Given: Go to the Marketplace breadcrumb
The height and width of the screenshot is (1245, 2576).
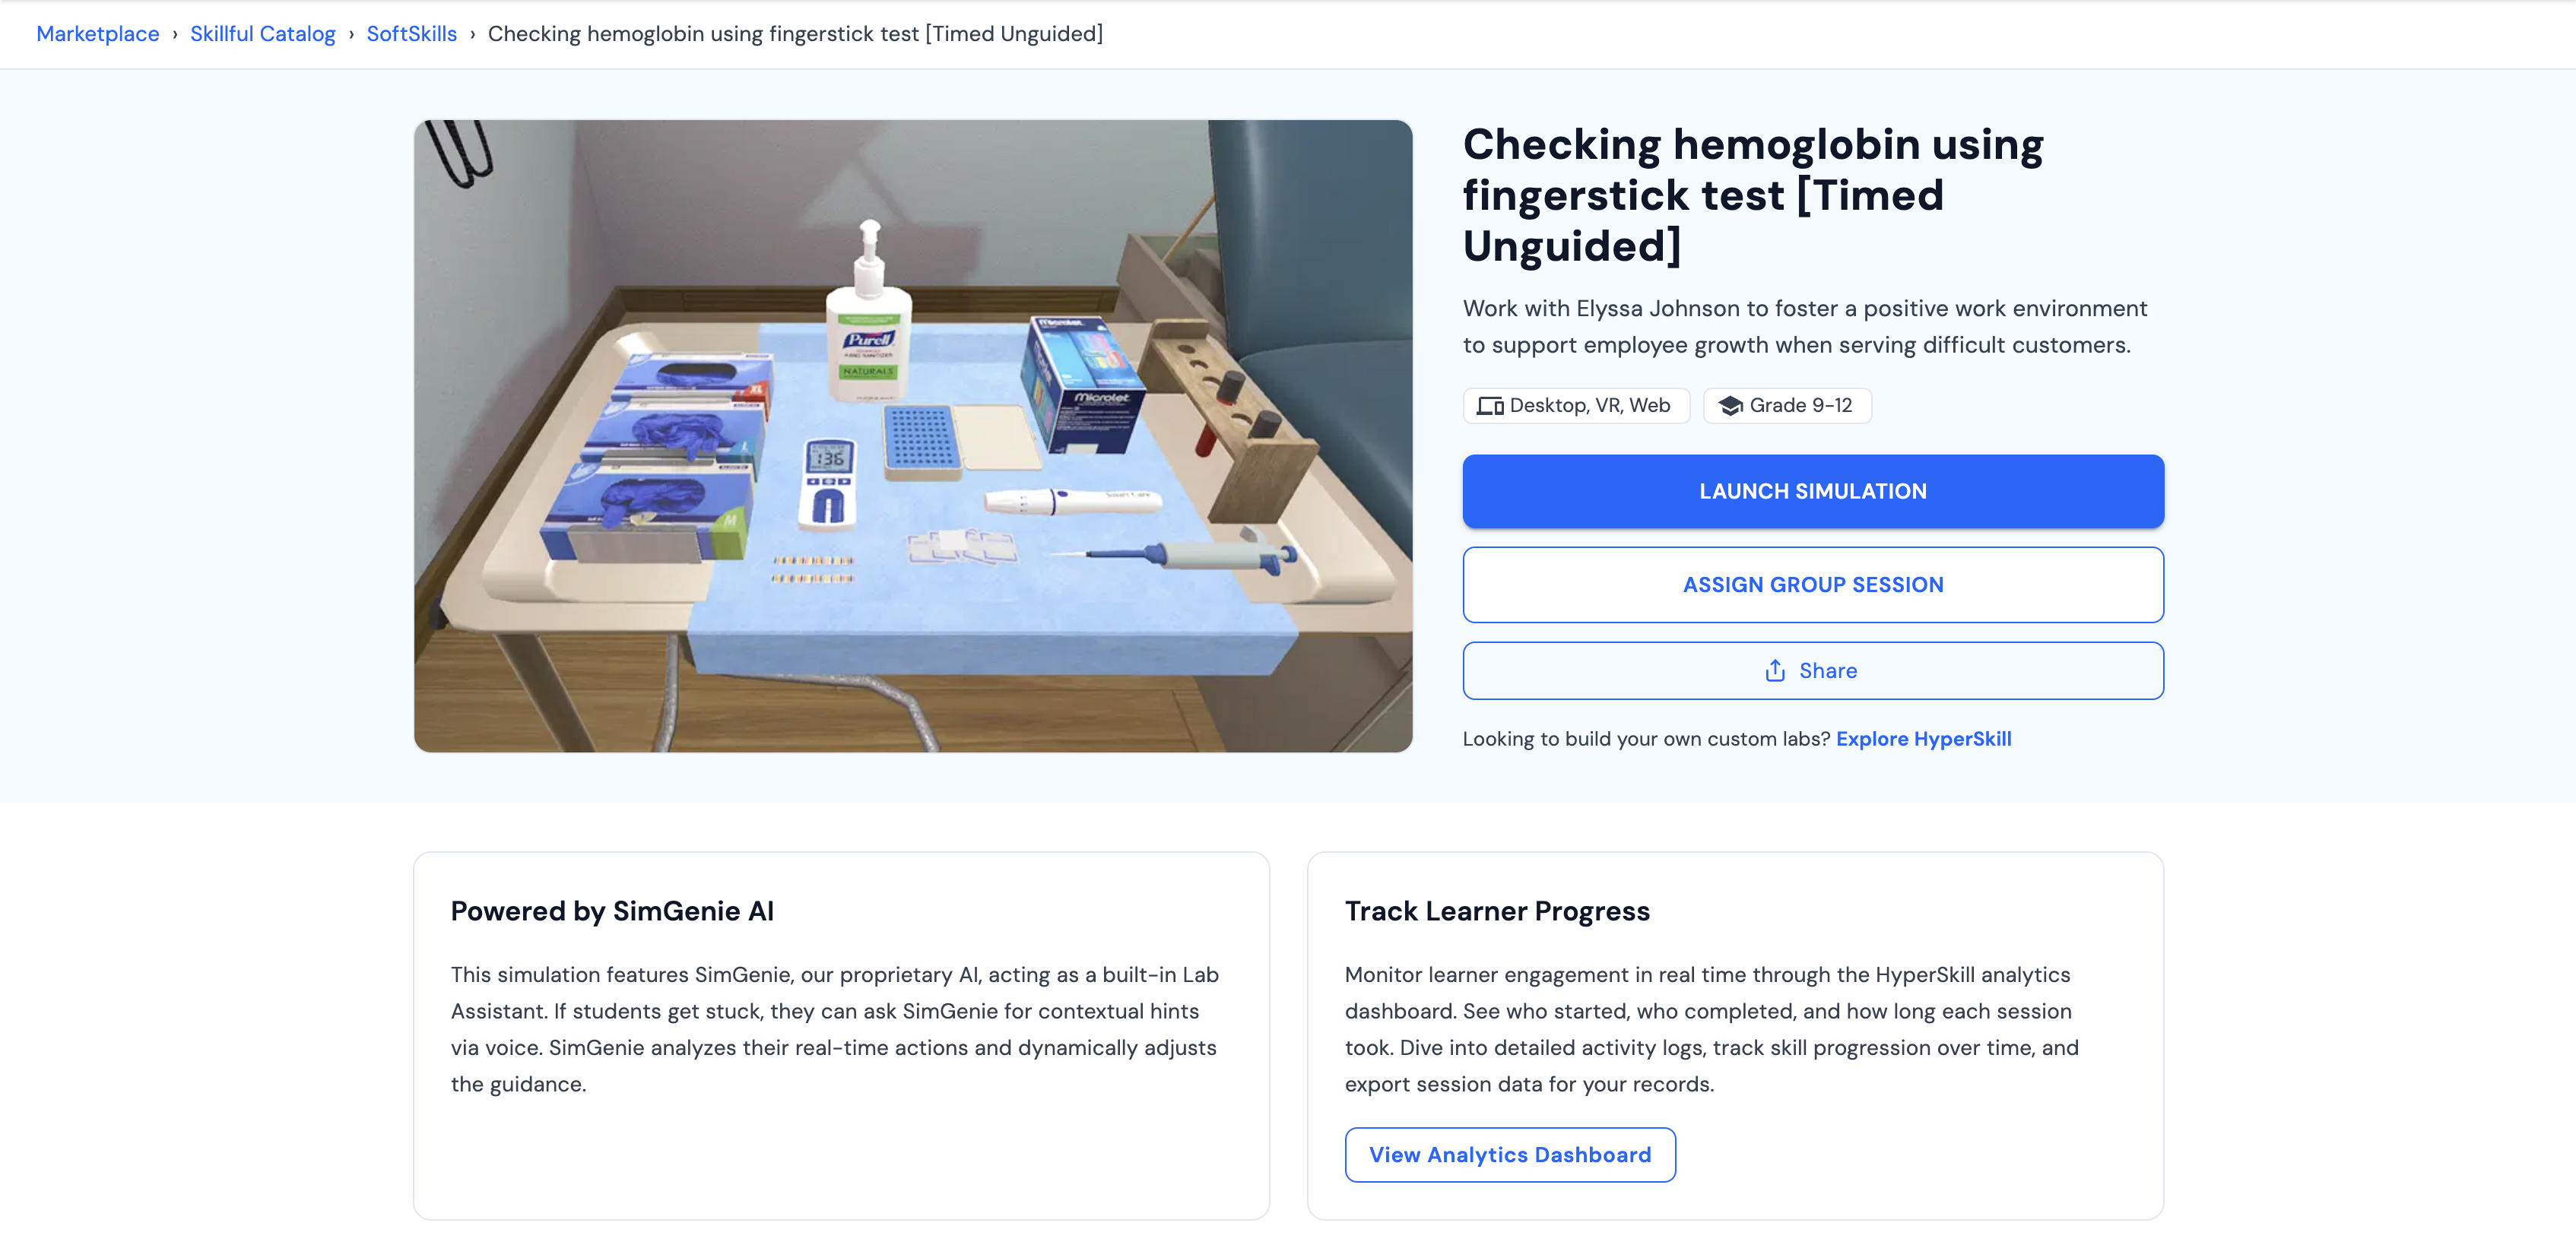Looking at the screenshot, I should coord(98,34).
